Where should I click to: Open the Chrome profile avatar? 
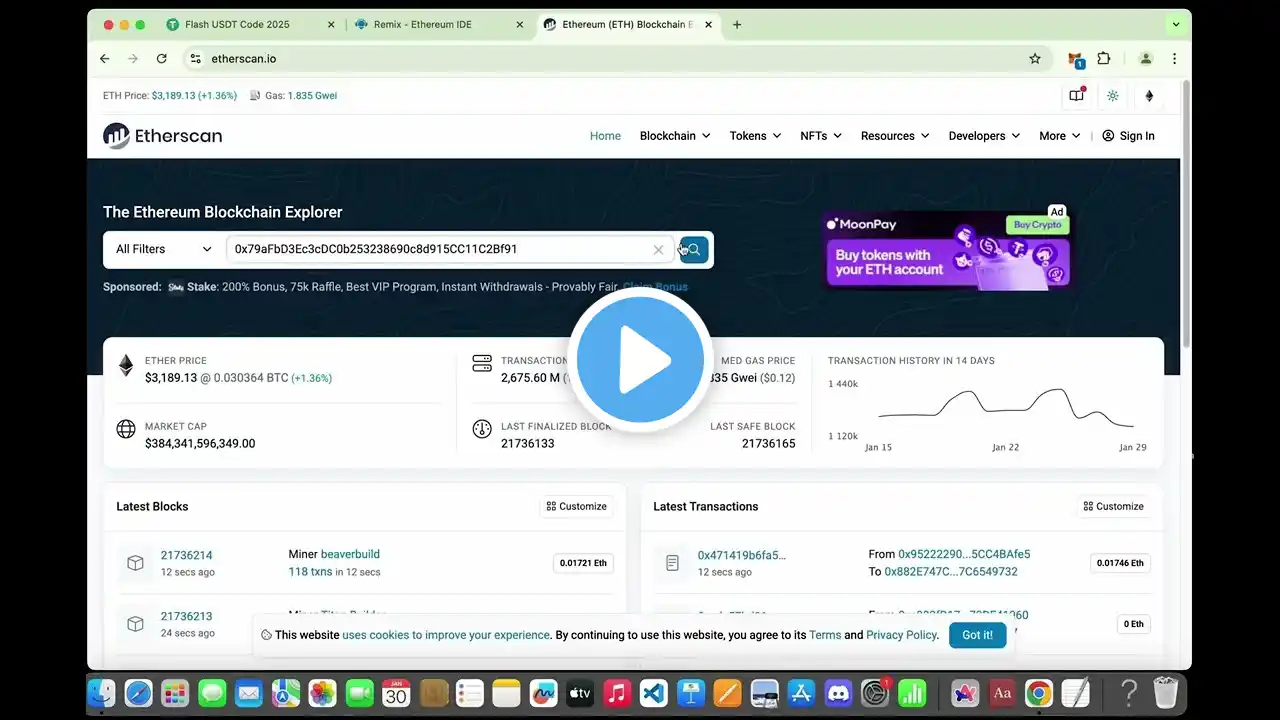pos(1146,59)
